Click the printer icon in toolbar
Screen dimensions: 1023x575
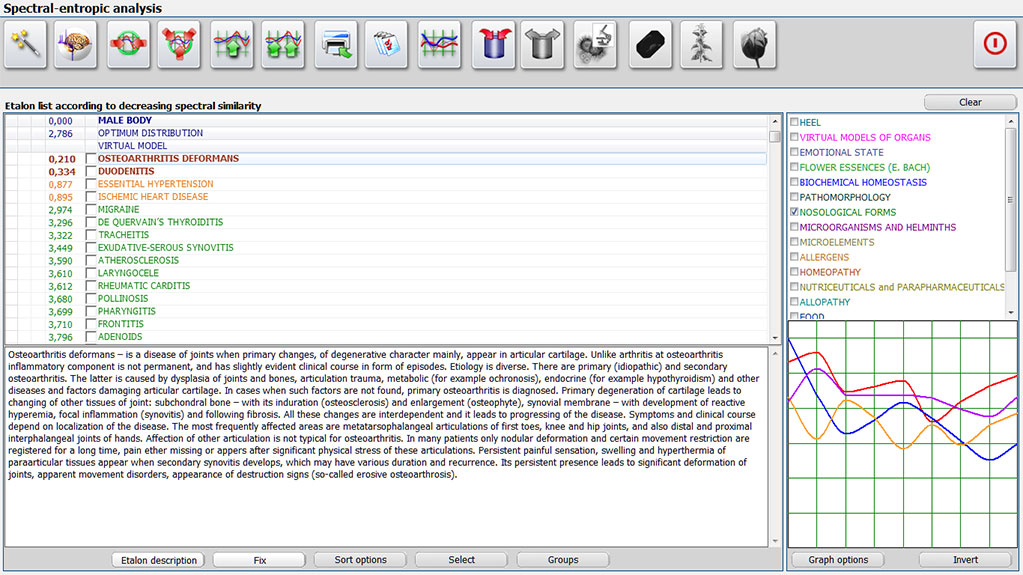335,44
